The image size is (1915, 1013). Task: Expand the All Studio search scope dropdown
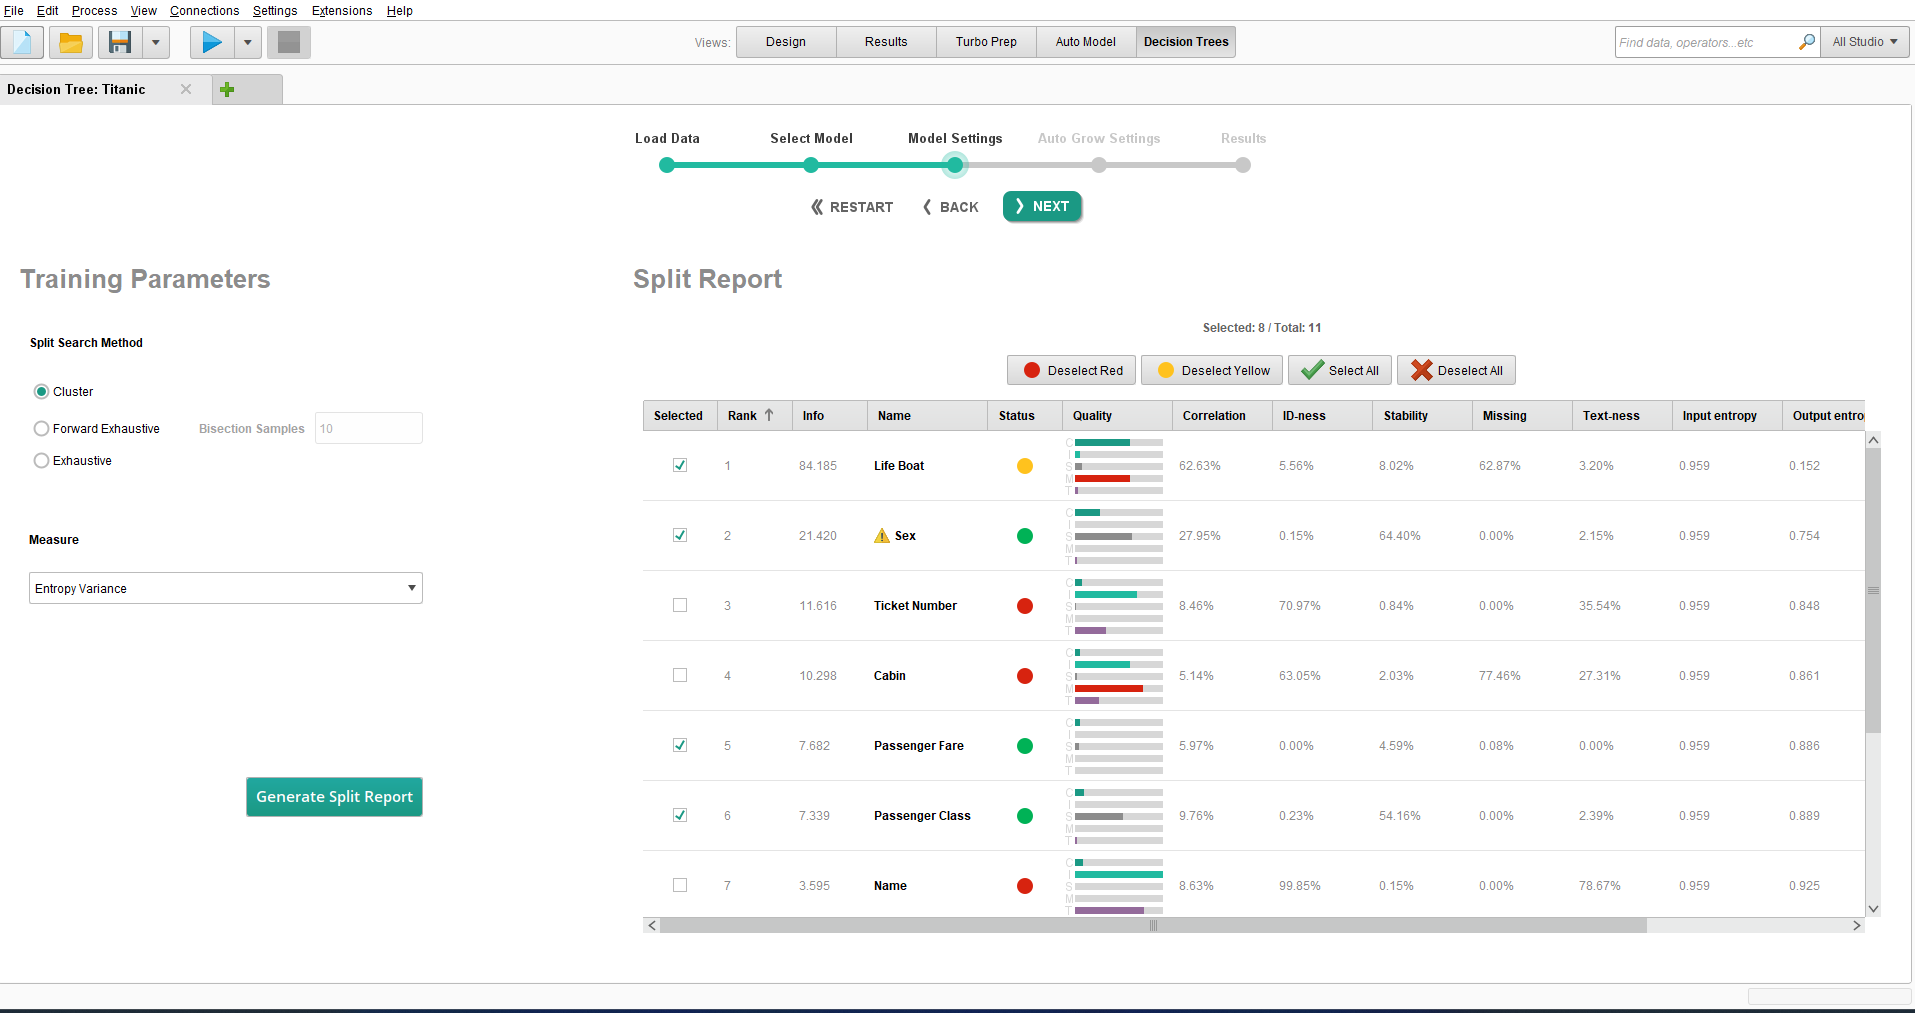1864,42
